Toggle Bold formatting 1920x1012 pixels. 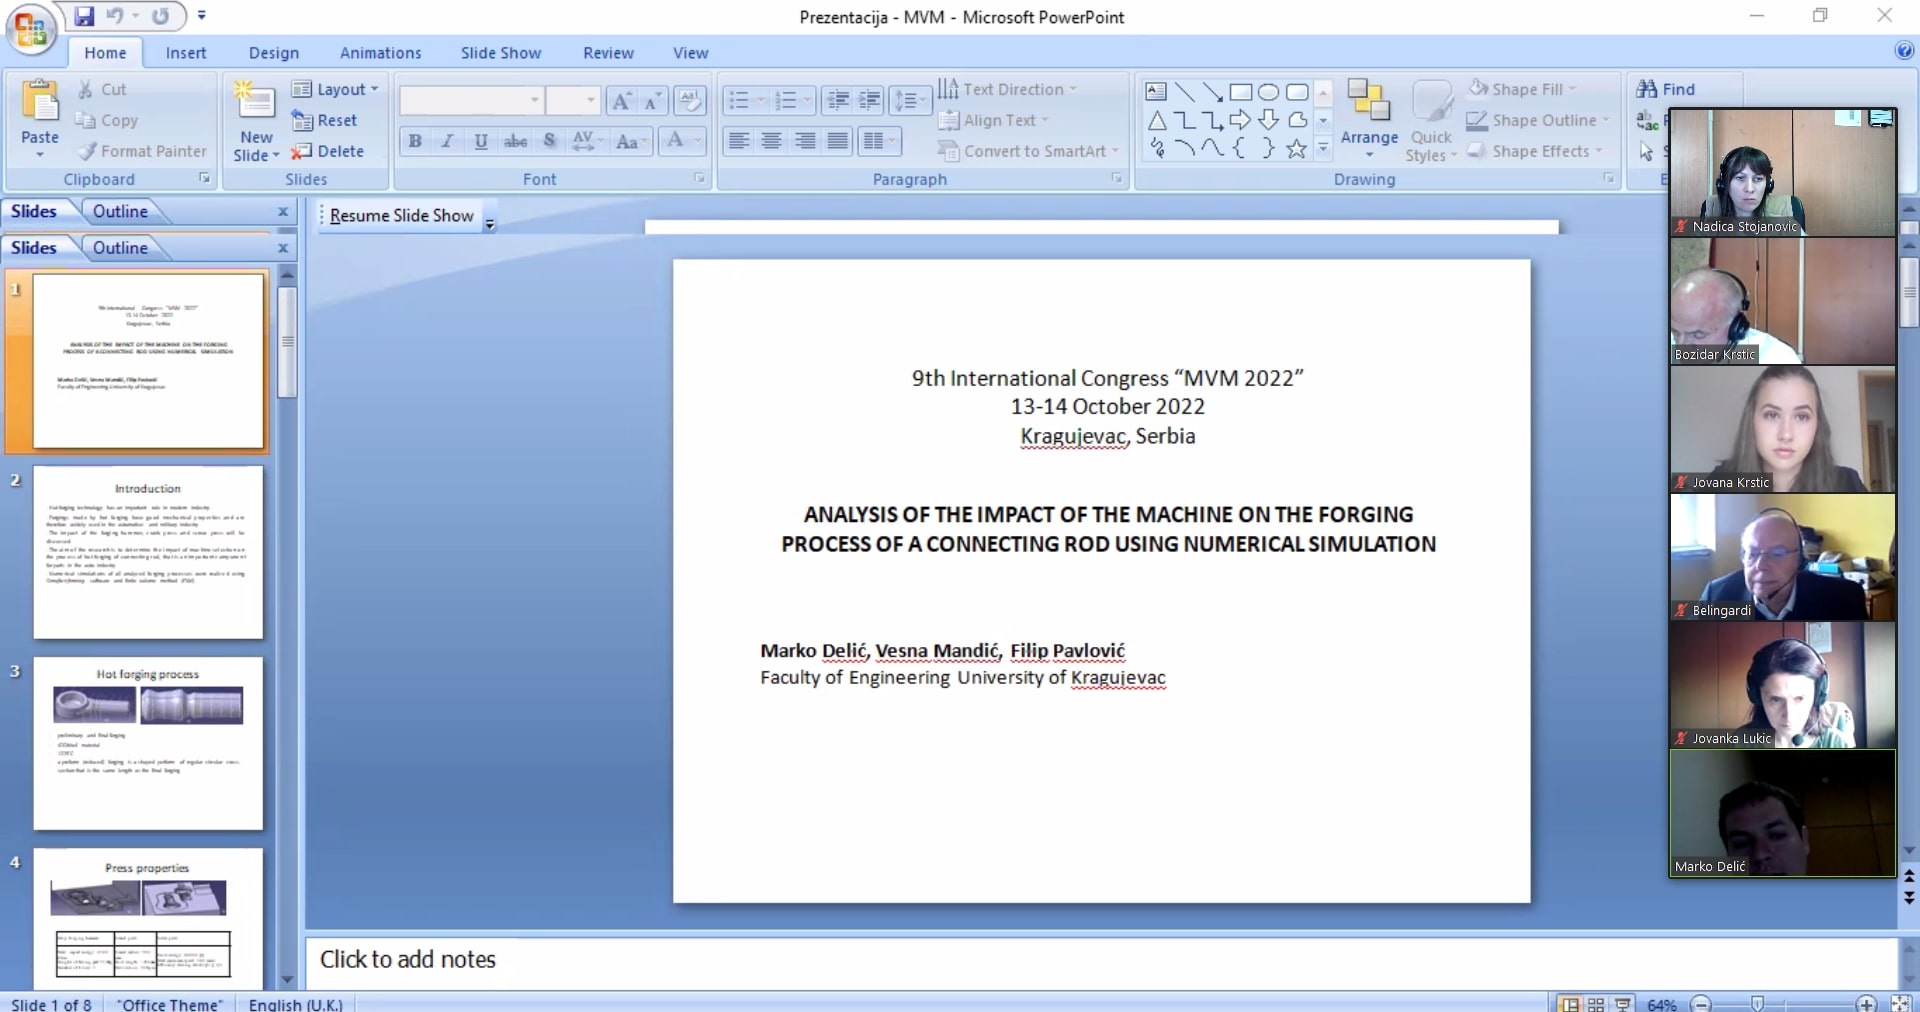415,141
